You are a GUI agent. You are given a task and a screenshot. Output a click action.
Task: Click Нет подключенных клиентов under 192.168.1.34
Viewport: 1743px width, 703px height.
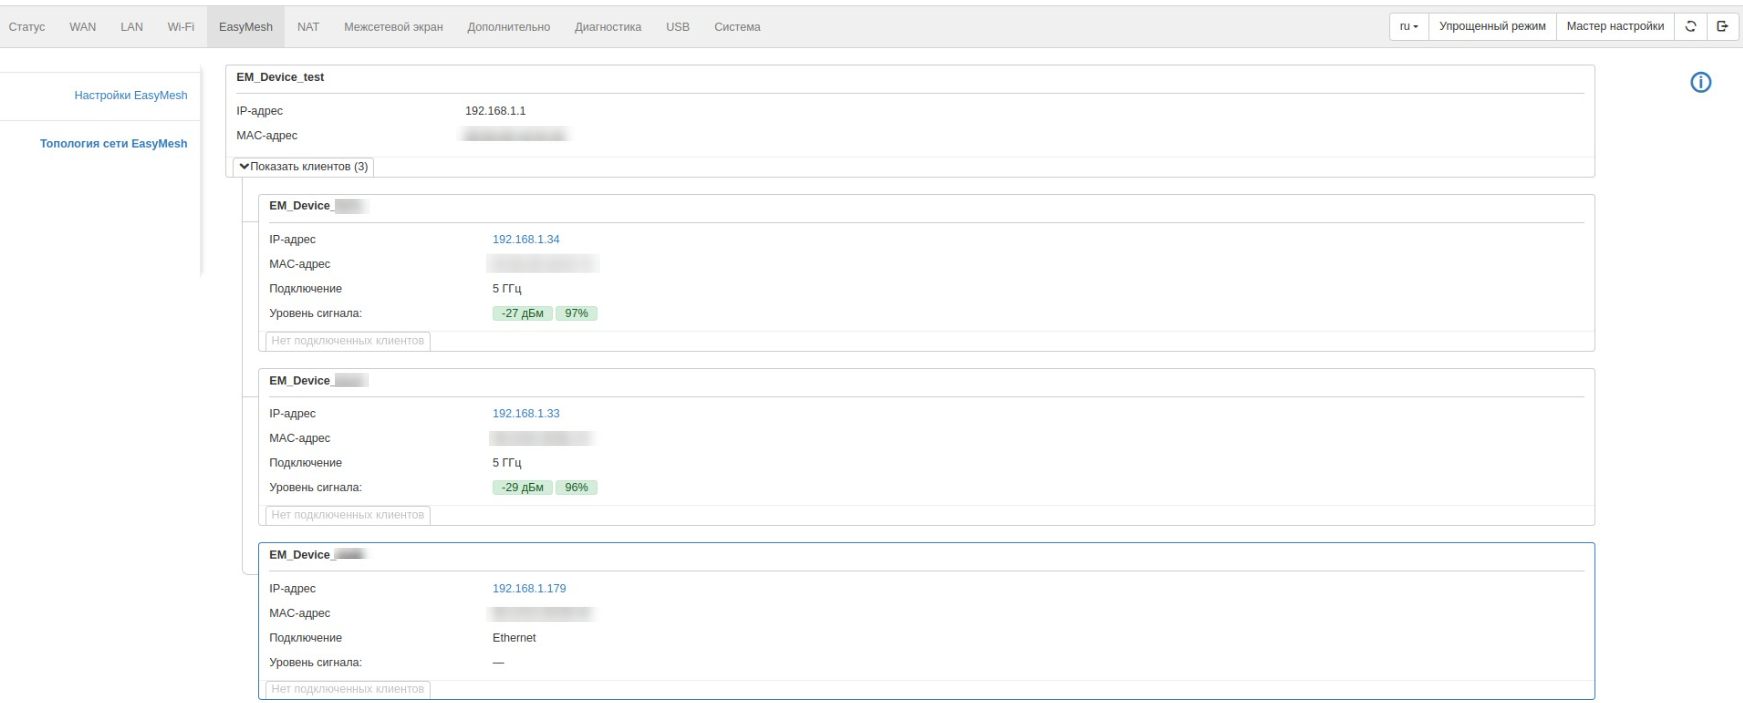click(x=348, y=341)
